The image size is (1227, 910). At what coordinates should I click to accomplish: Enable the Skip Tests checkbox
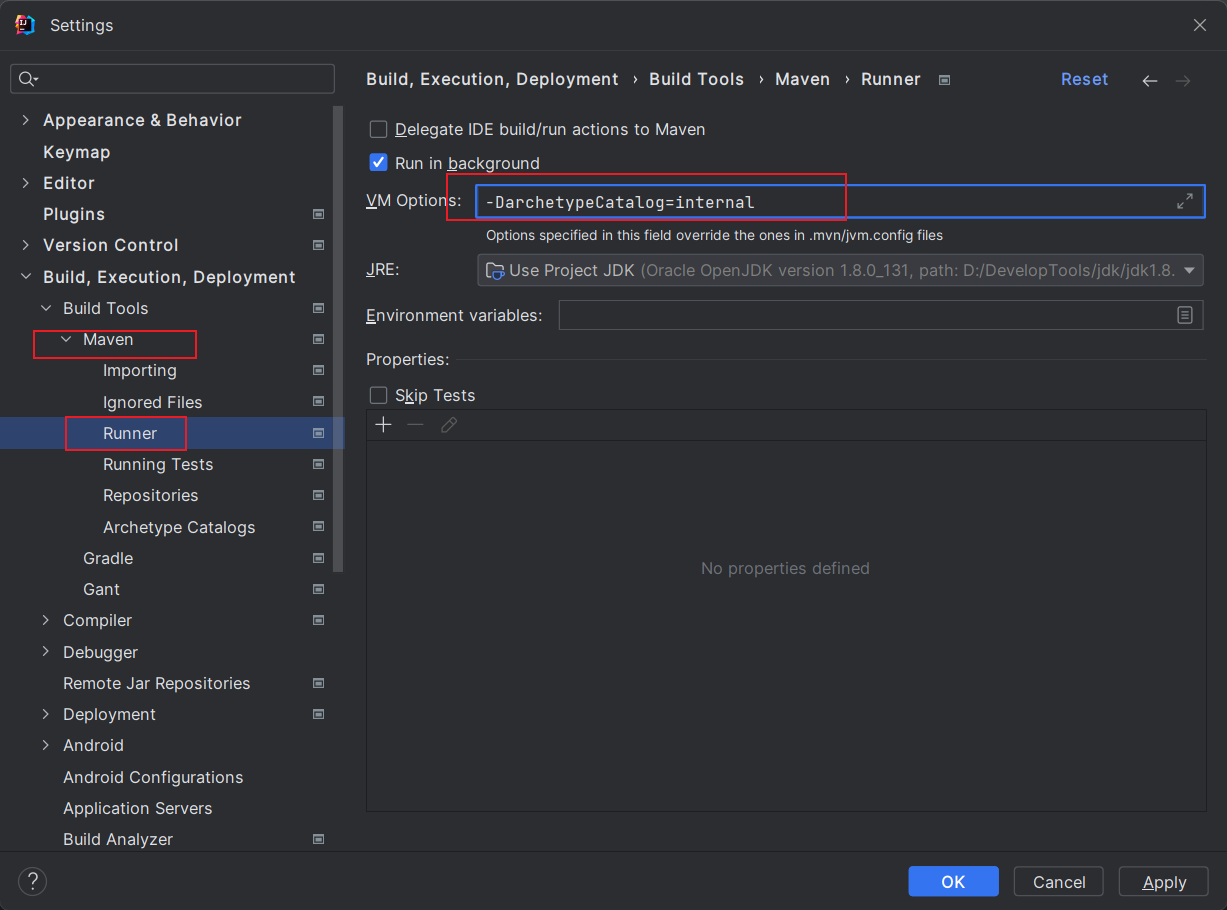pos(379,395)
